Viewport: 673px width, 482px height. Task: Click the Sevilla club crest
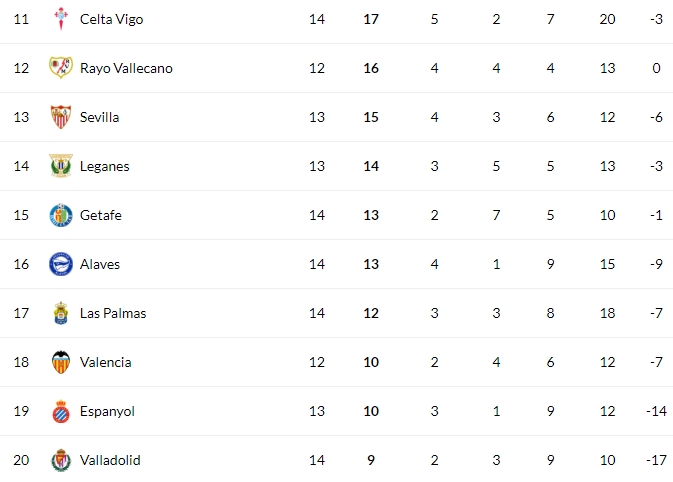[x=61, y=117]
